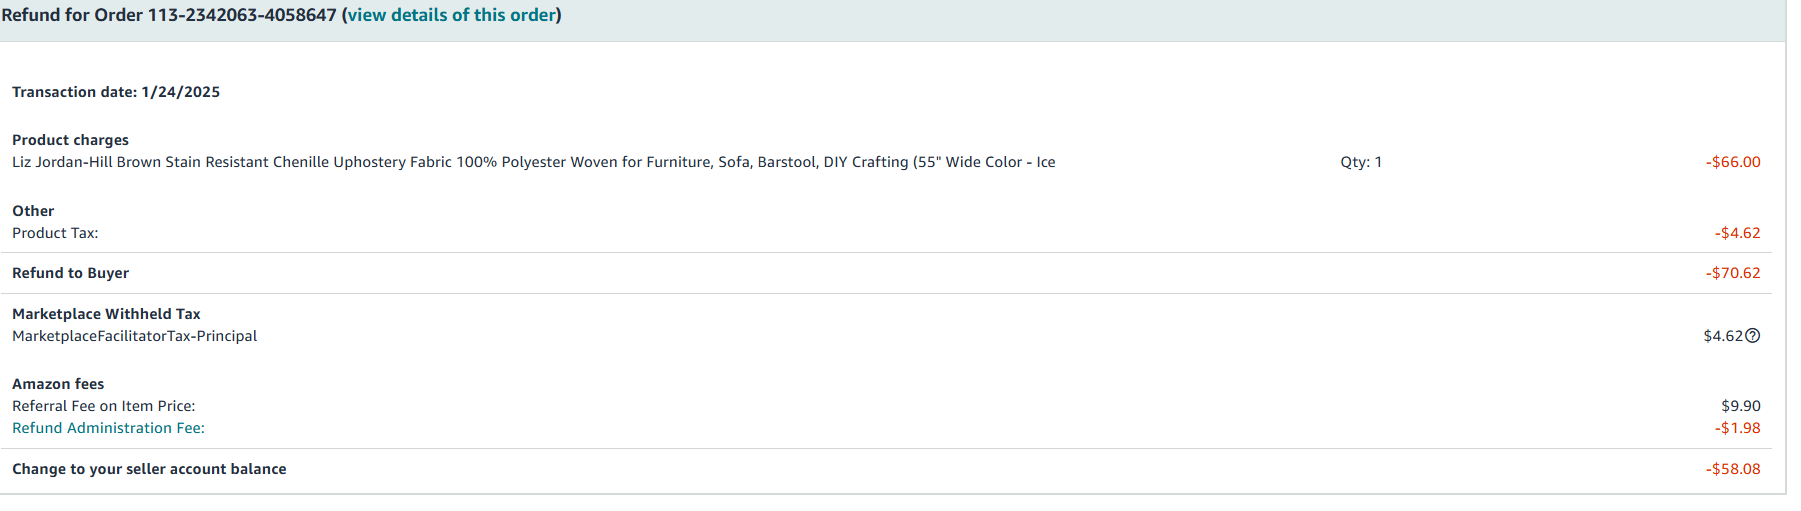1801x511 pixels.
Task: Click the Product Tax -$4.62 amount
Action: point(1737,233)
